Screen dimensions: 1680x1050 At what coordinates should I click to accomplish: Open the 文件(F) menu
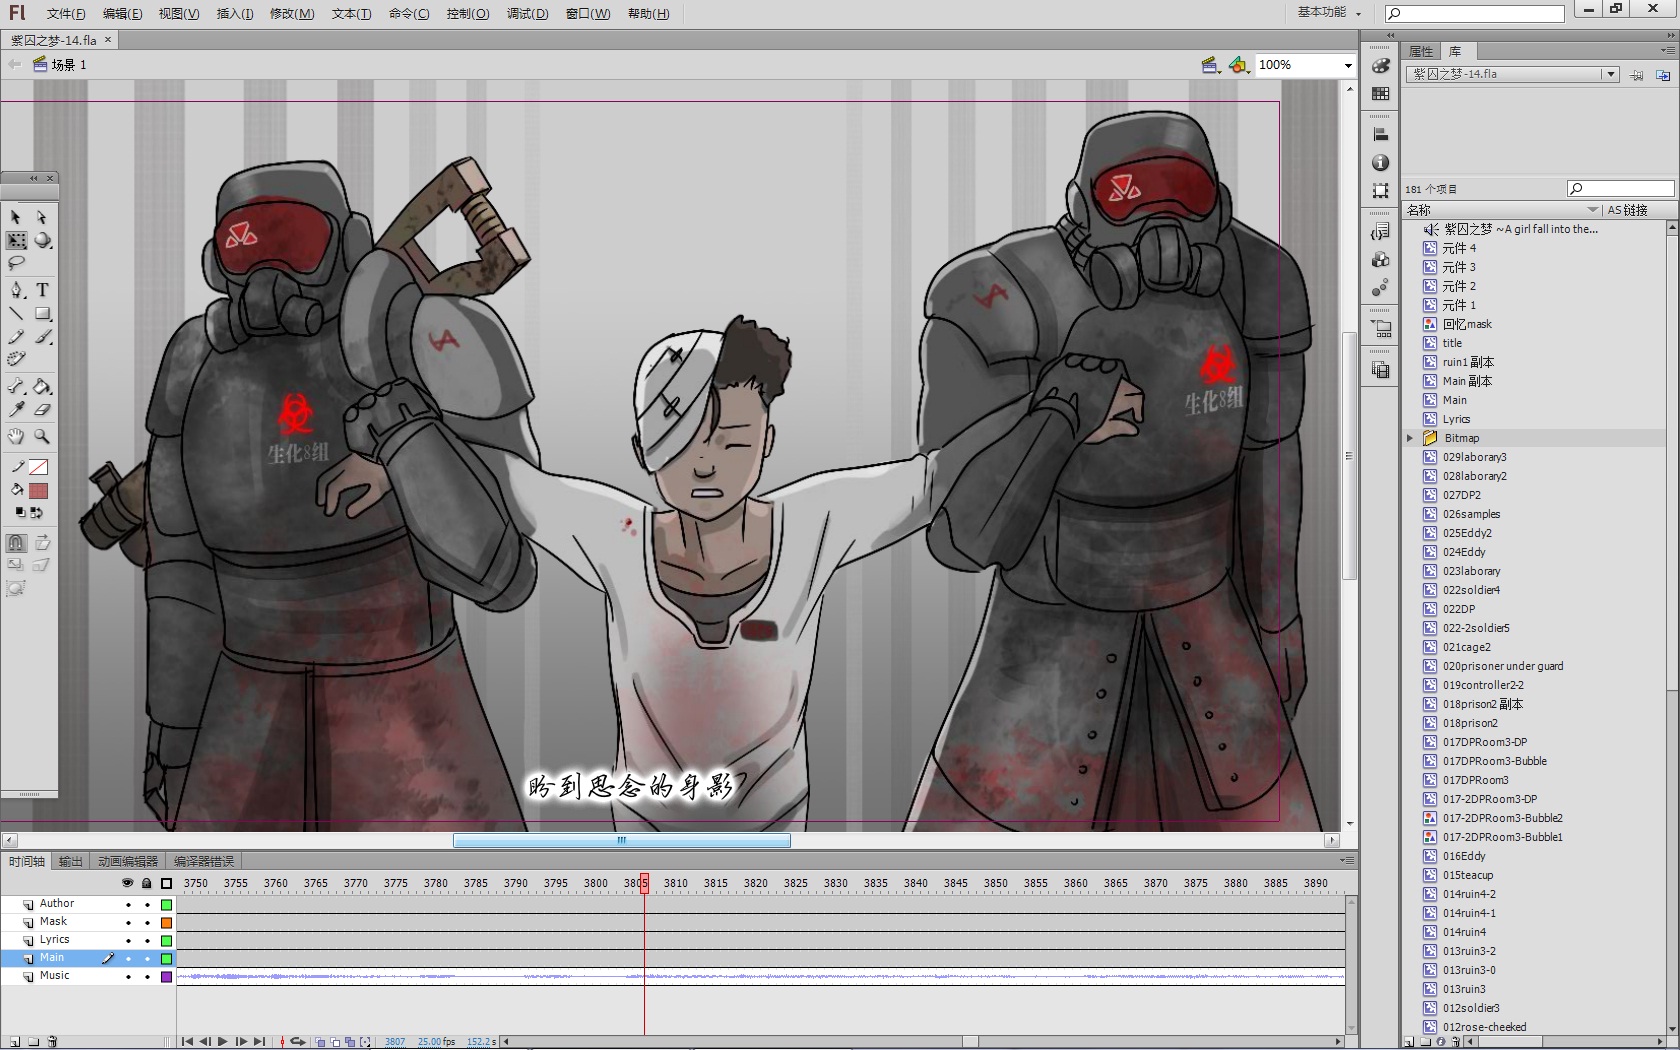tap(66, 14)
